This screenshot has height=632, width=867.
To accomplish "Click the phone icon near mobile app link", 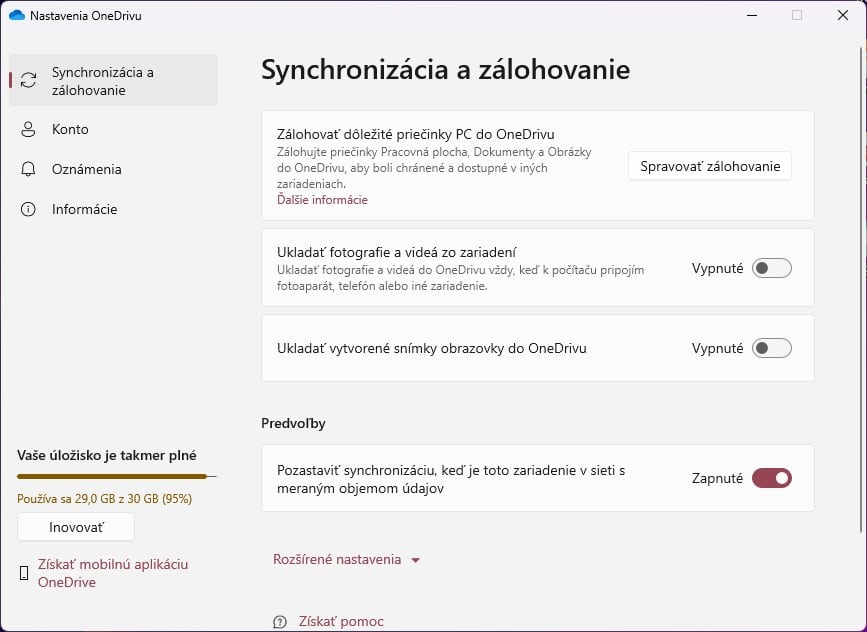I will pyautogui.click(x=24, y=573).
